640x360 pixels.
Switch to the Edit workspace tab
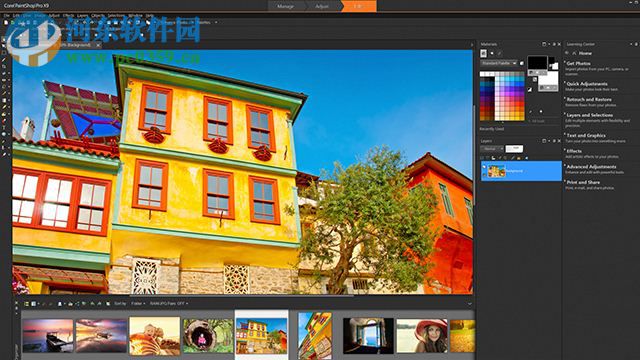[x=358, y=6]
